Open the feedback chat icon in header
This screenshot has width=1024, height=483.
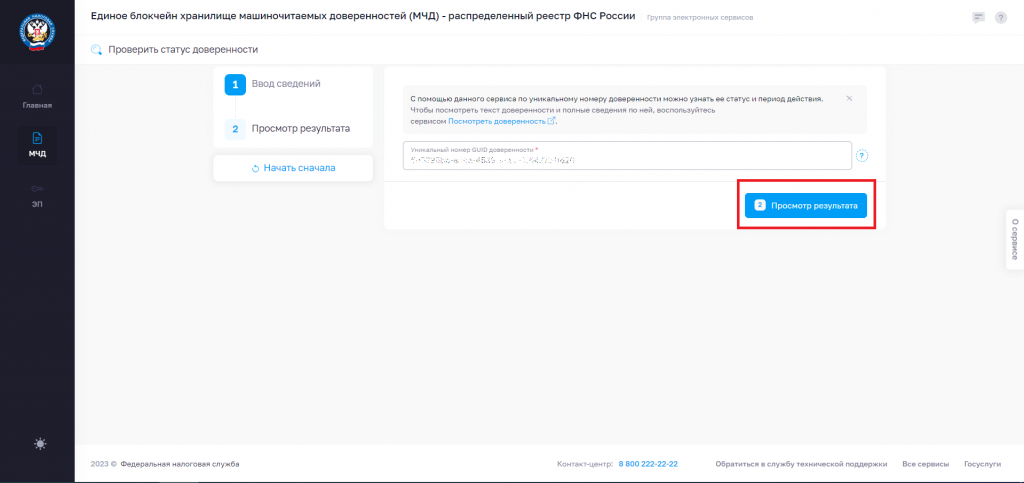tap(978, 18)
